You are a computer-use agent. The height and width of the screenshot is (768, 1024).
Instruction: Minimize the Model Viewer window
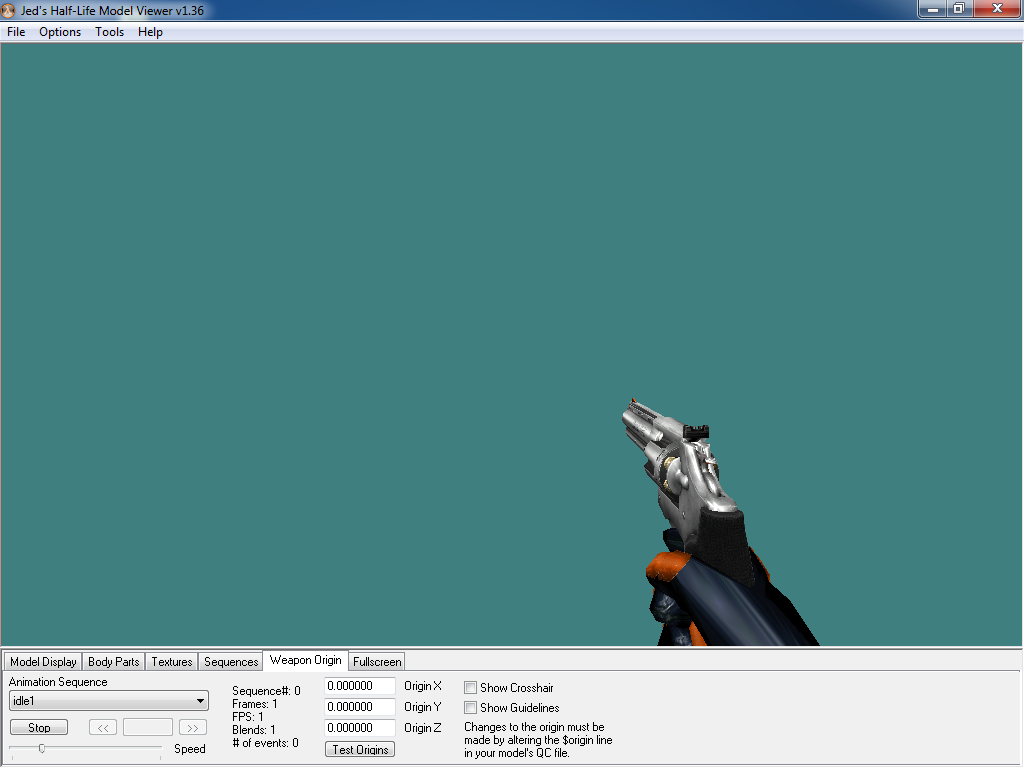coord(933,9)
